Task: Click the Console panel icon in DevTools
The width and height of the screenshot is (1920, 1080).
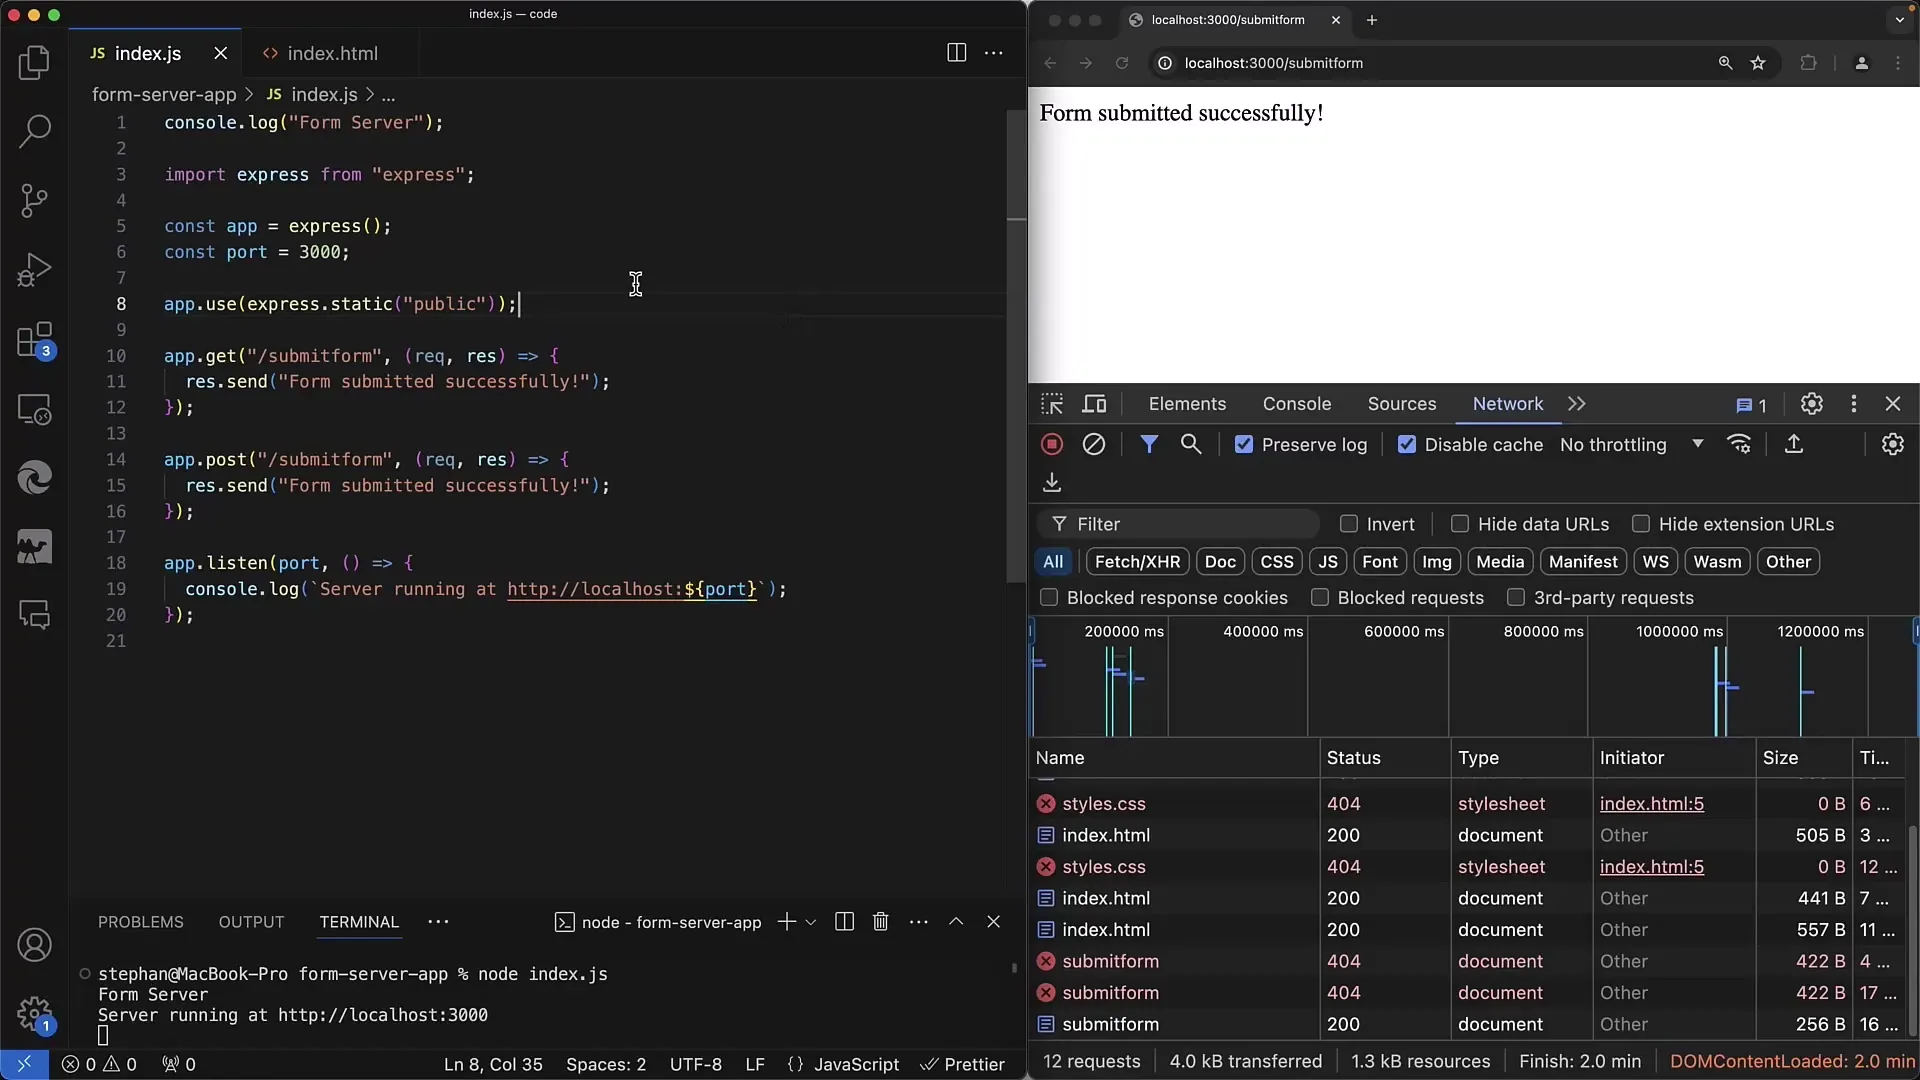Action: point(1298,404)
